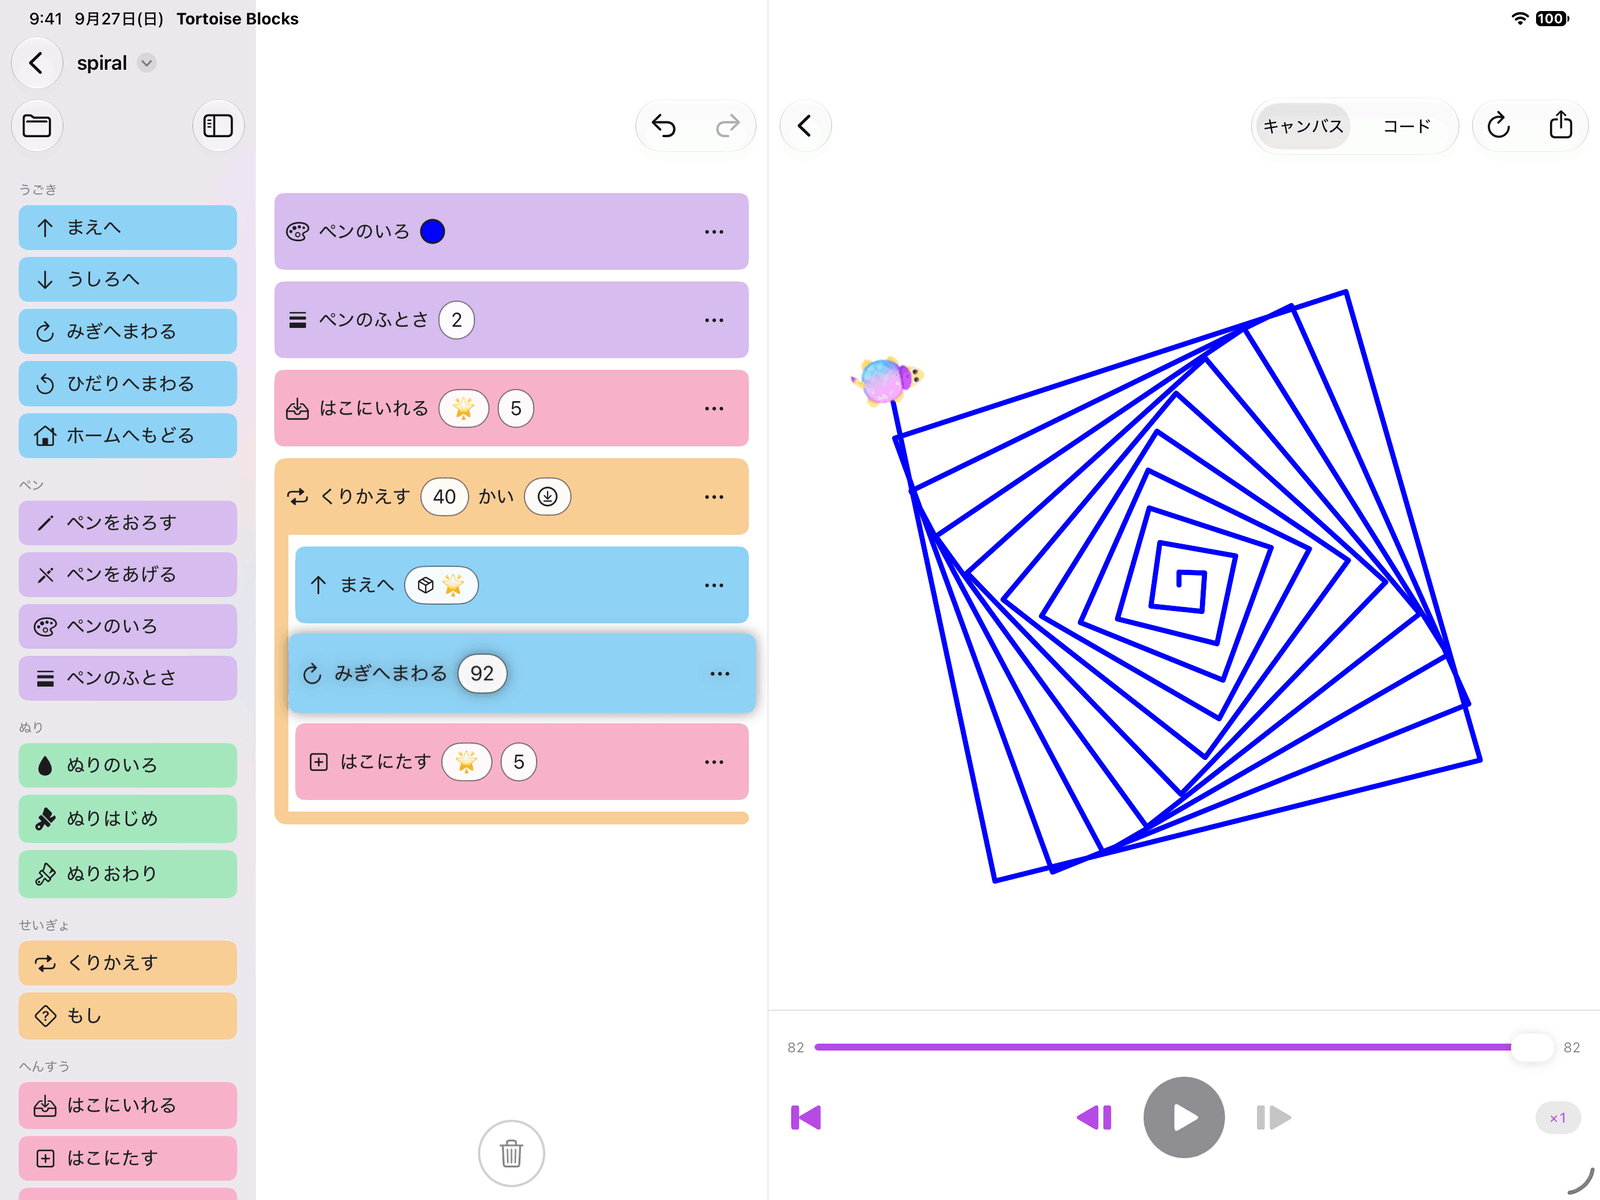Viewport: 1600px width, 1200px height.
Task: Share the canvas drawing
Action: coord(1561,126)
